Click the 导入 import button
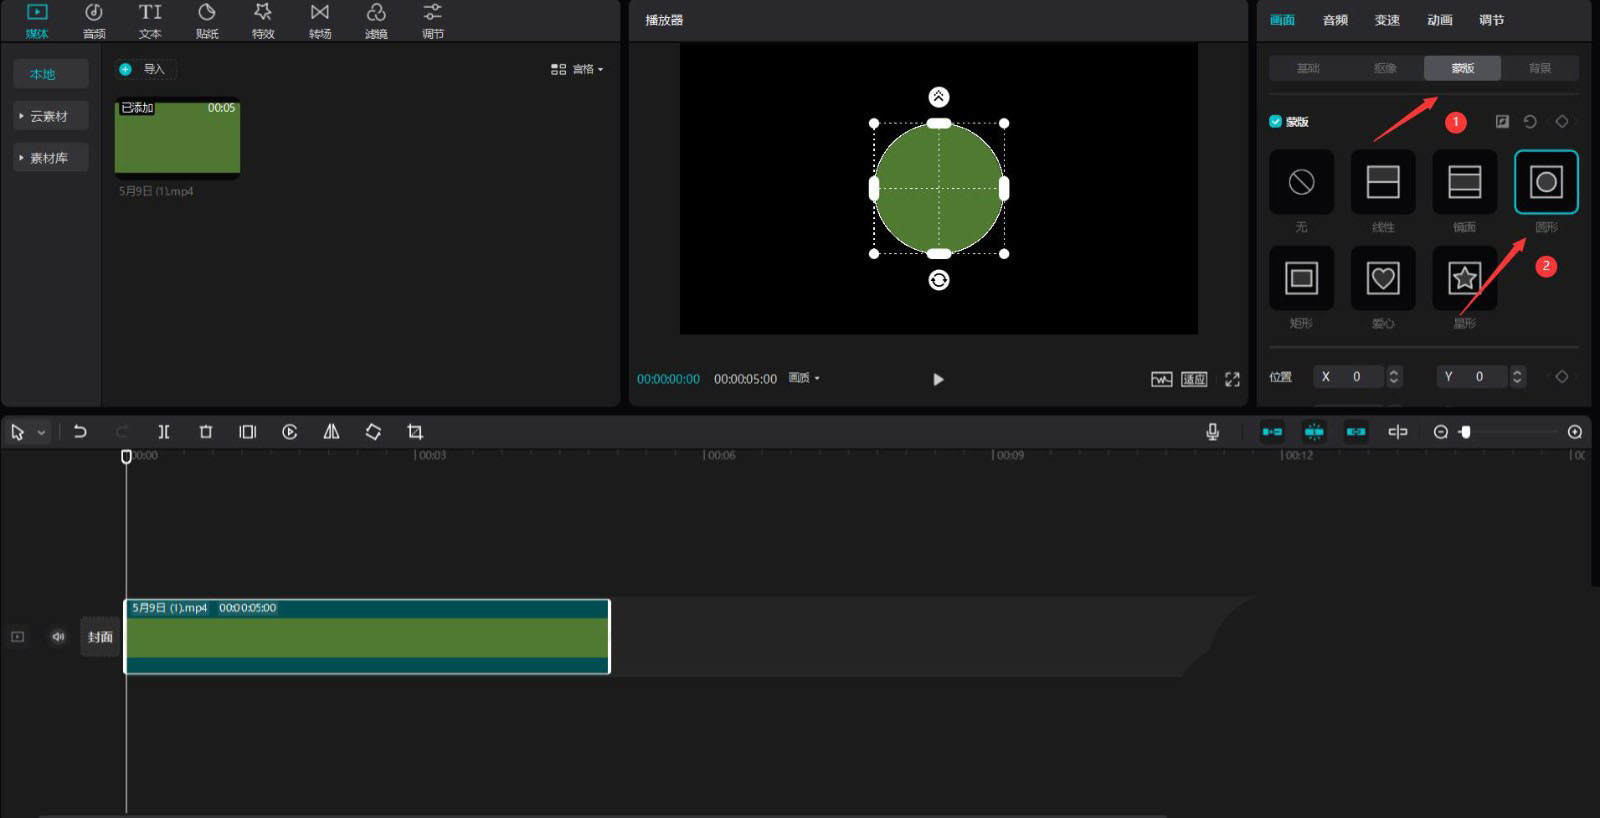Image resolution: width=1600 pixels, height=818 pixels. click(145, 69)
